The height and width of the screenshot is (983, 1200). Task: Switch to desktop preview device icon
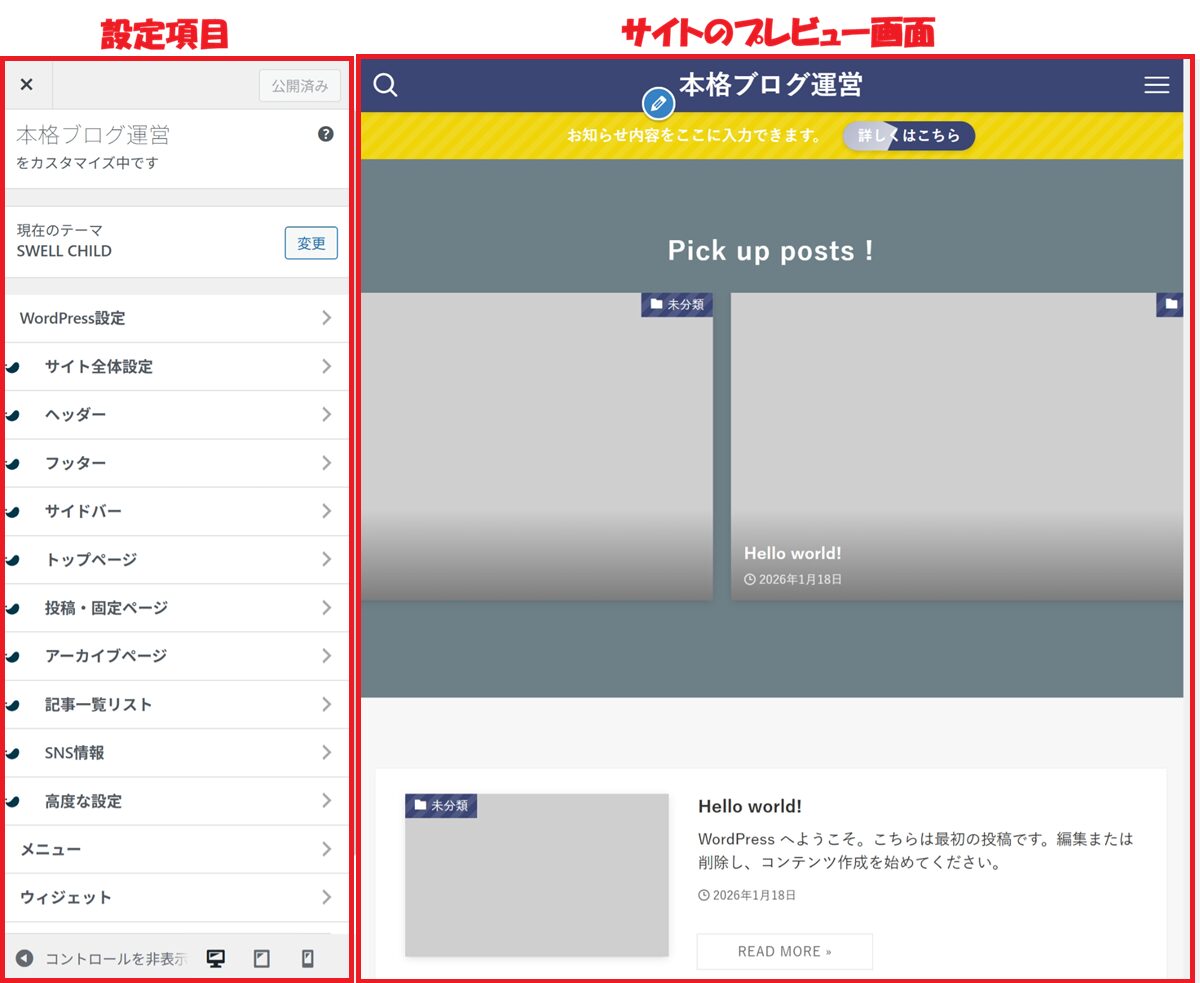tap(215, 958)
